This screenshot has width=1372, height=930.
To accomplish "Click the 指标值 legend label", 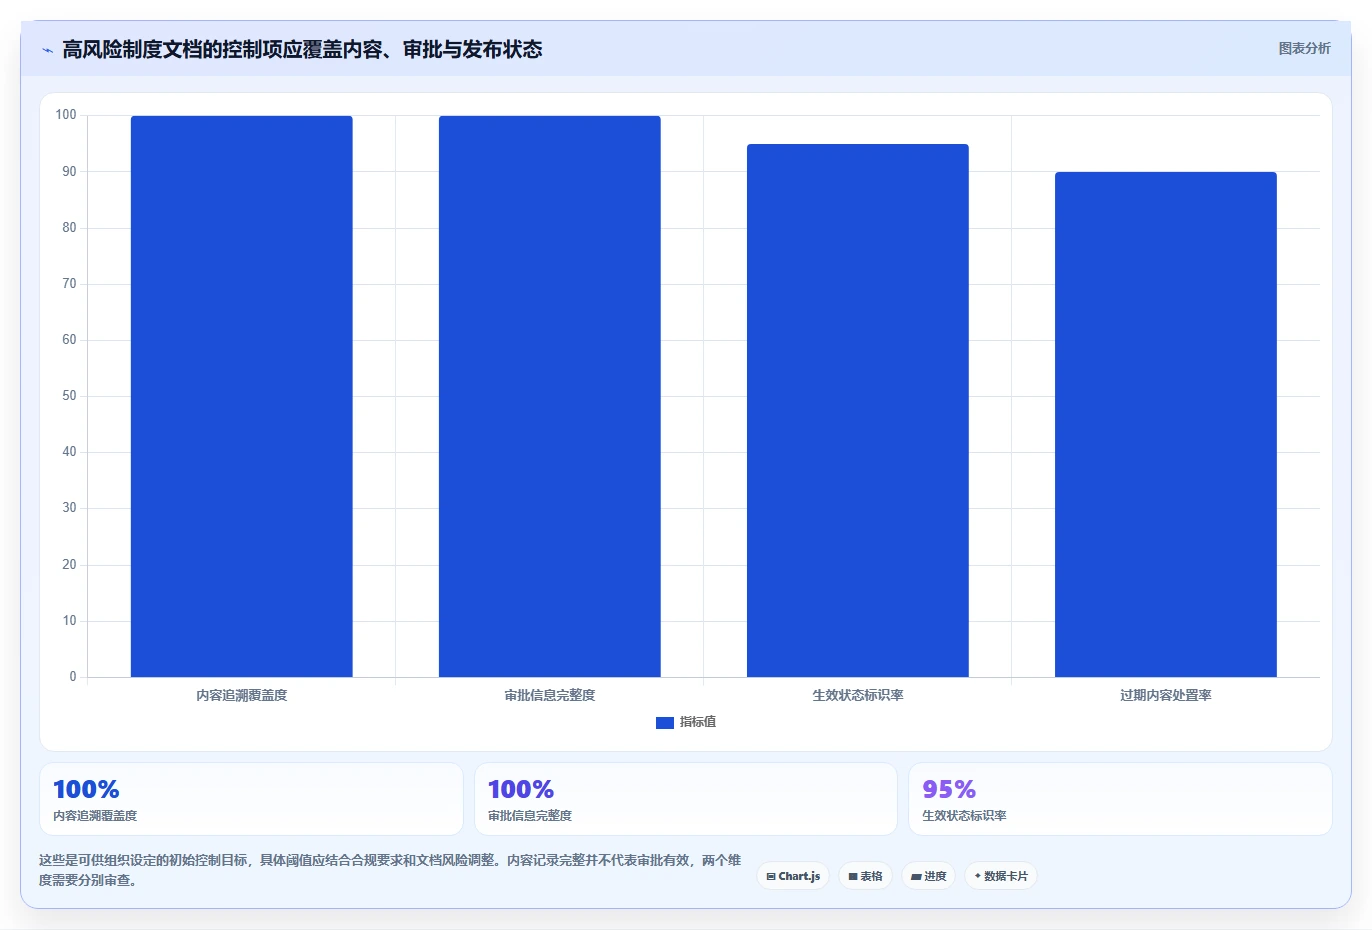I will [698, 722].
